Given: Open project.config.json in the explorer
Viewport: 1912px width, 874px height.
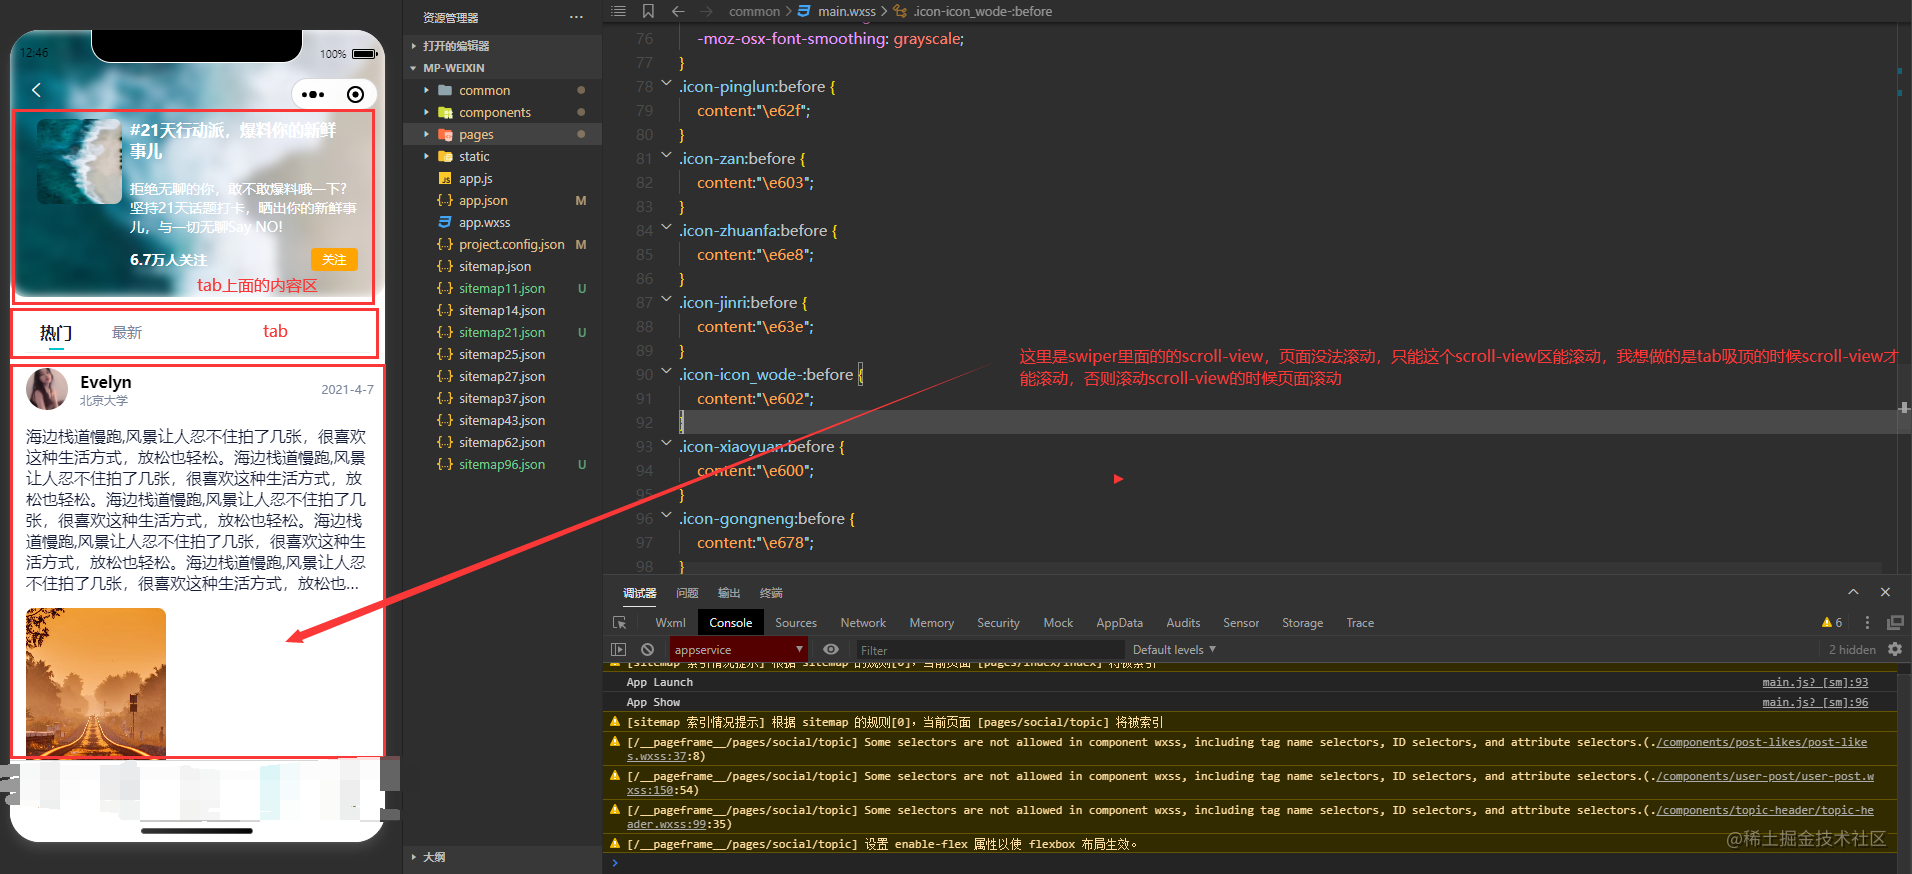Looking at the screenshot, I should (511, 244).
